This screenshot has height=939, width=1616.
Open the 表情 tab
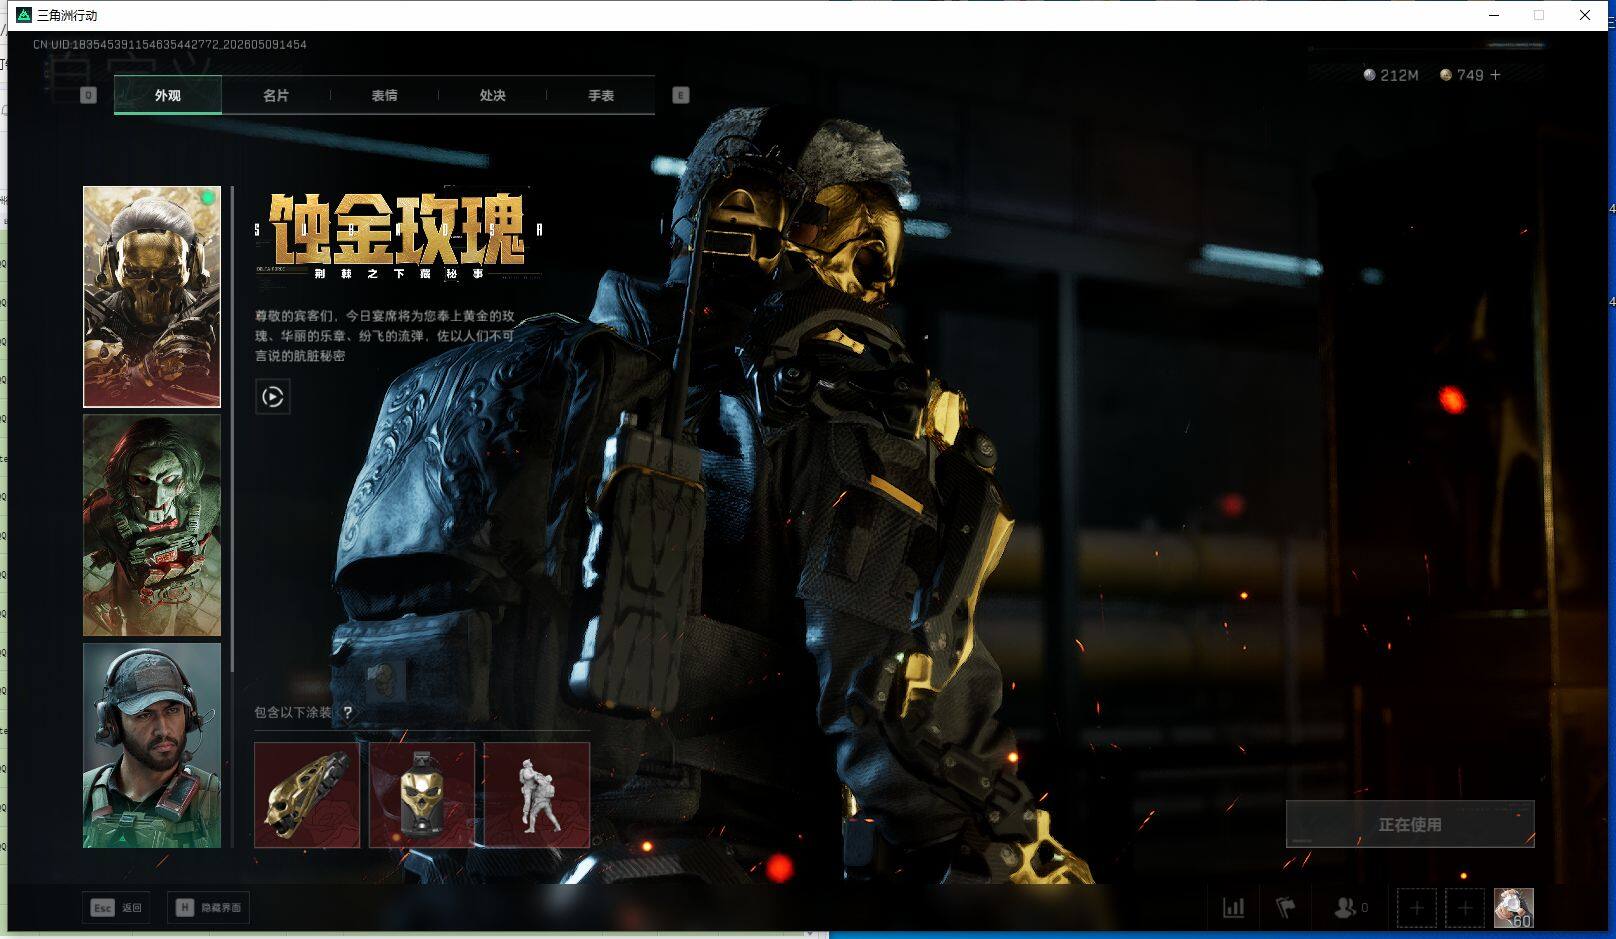pyautogui.click(x=384, y=95)
